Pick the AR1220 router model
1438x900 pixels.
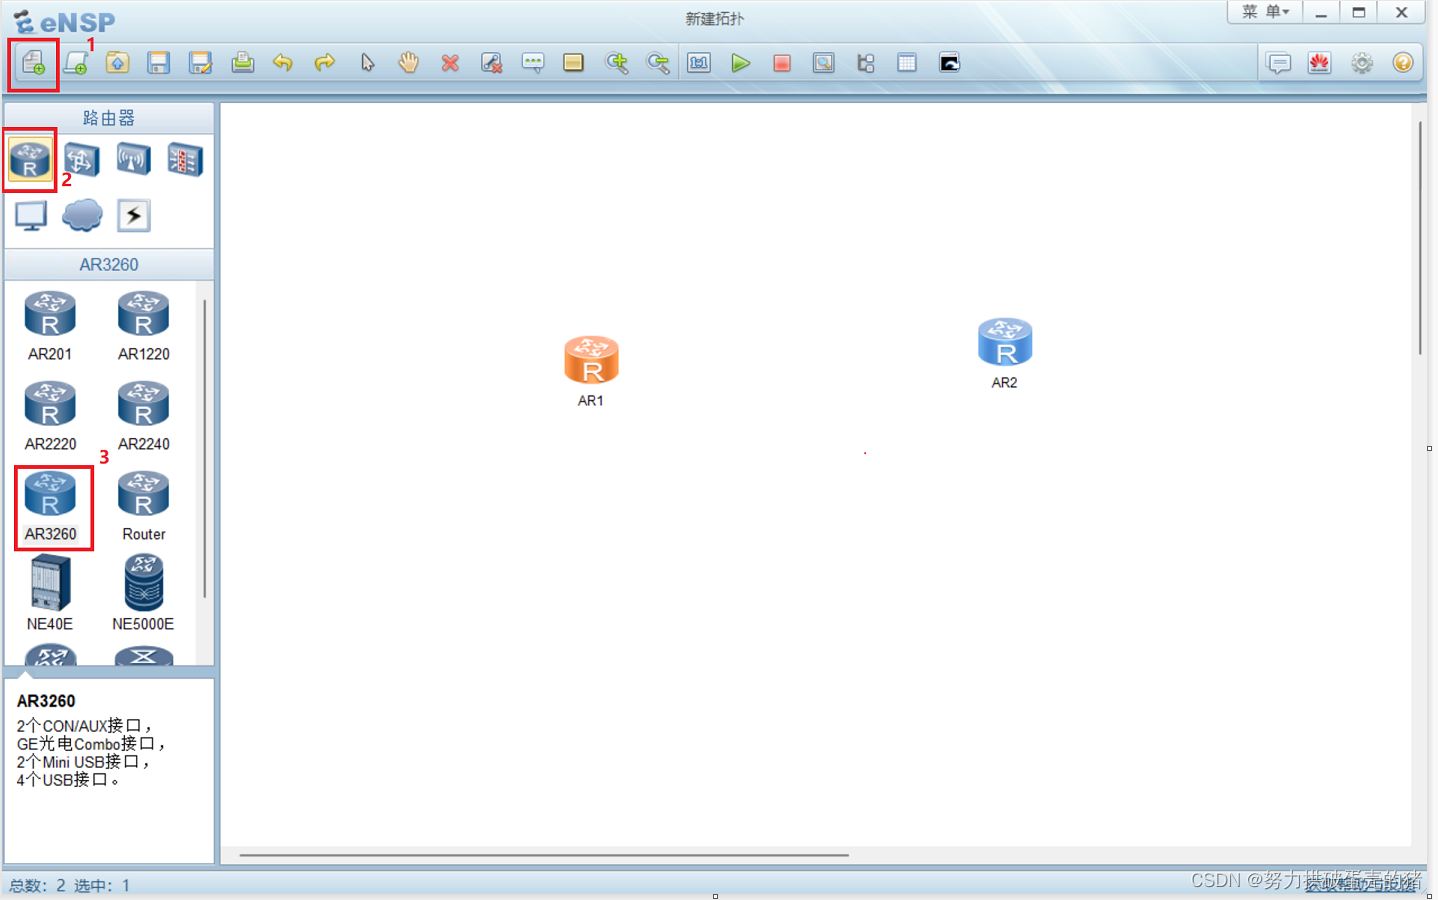[144, 326]
